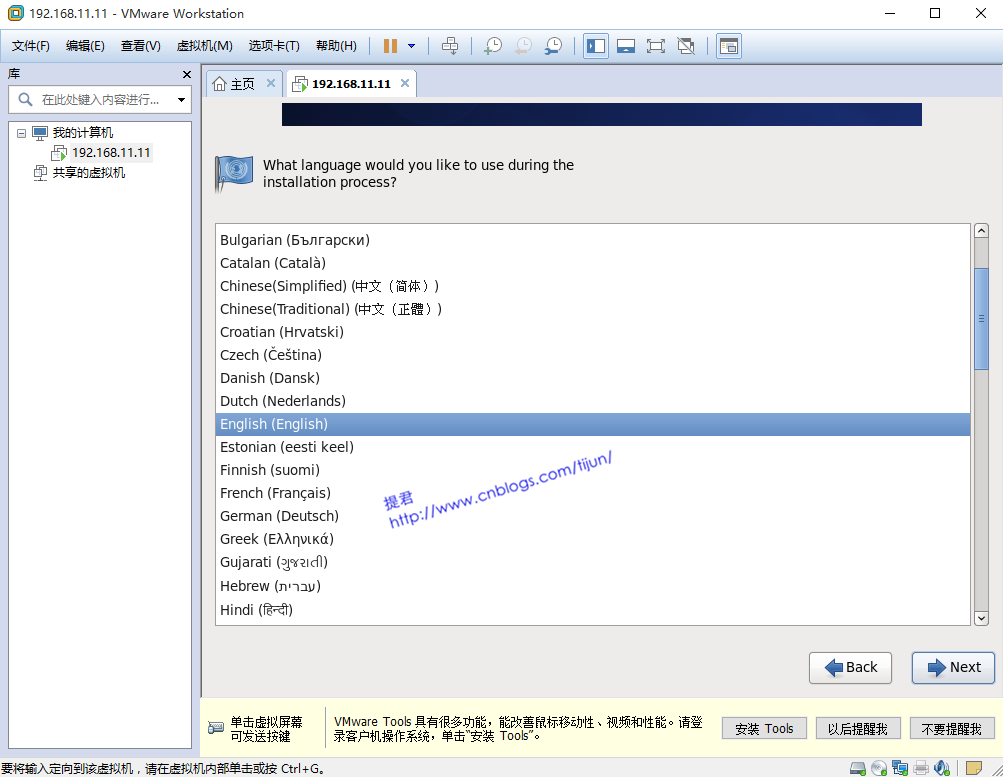Open the 查看(V) menu
1003x777 pixels.
(x=141, y=46)
